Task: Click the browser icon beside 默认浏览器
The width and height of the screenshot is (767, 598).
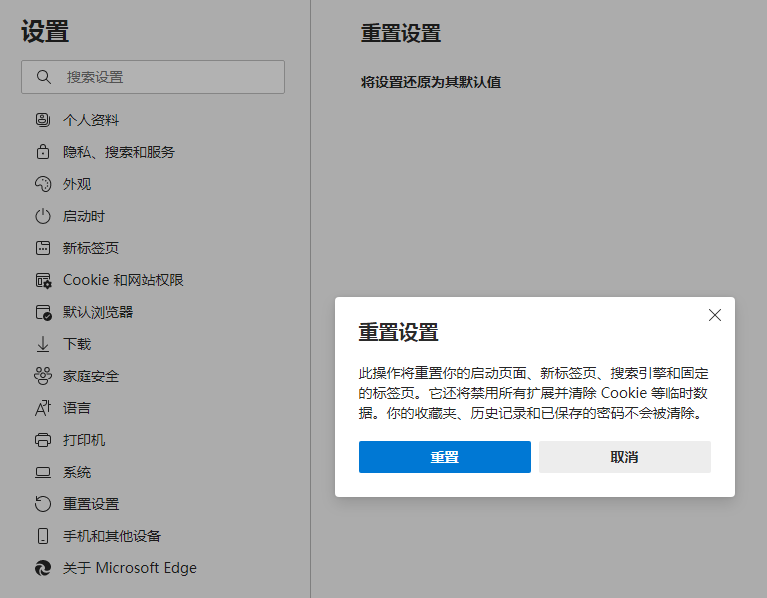Action: tap(43, 312)
